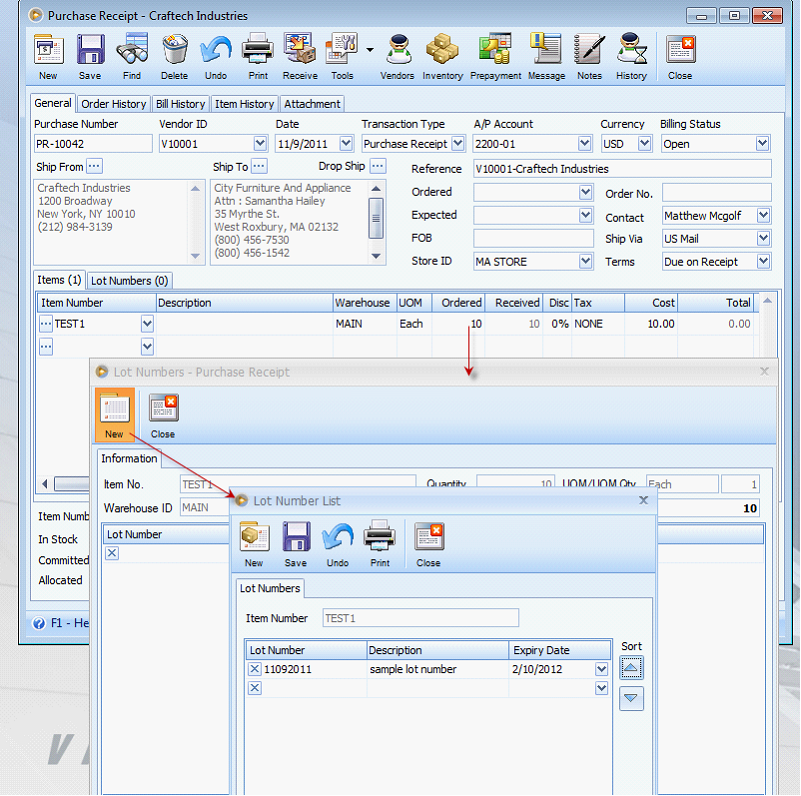The width and height of the screenshot is (801, 796).
Task: Switch to the Order History tab
Action: click(x=113, y=104)
